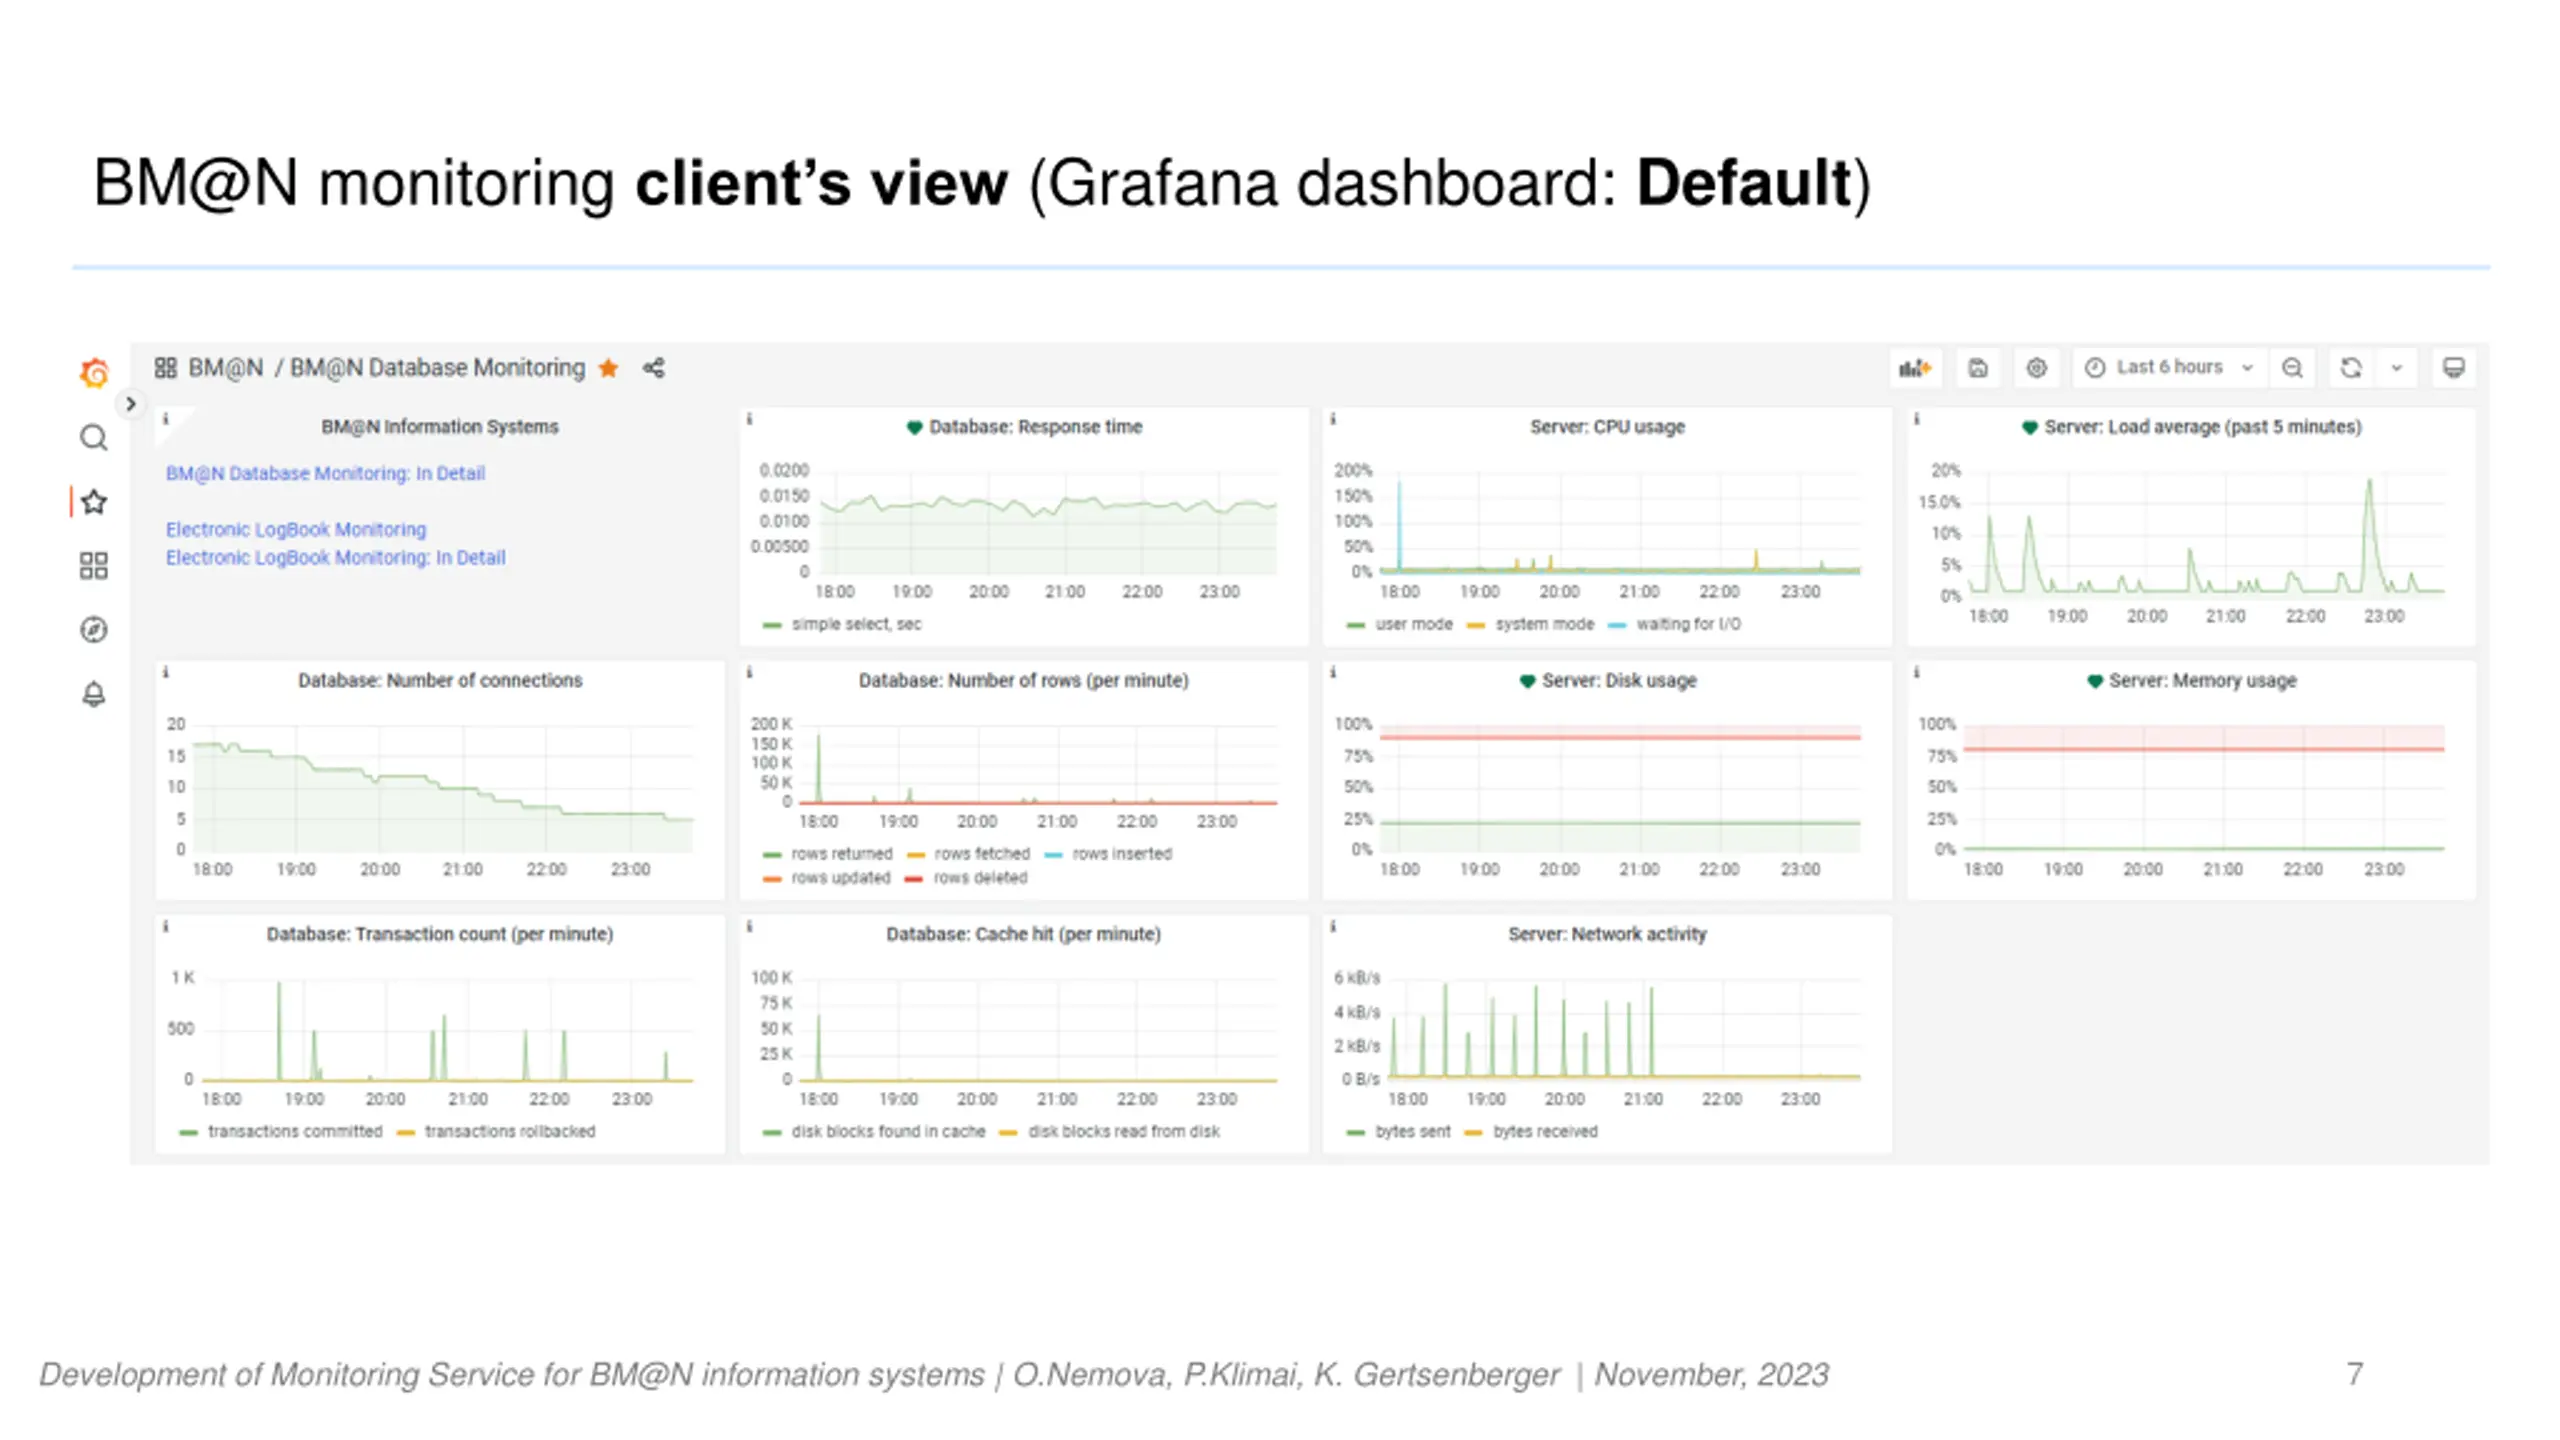This screenshot has height=1440, width=2560.
Task: Select the disk blocks read from disk legend
Action: tap(1124, 1132)
